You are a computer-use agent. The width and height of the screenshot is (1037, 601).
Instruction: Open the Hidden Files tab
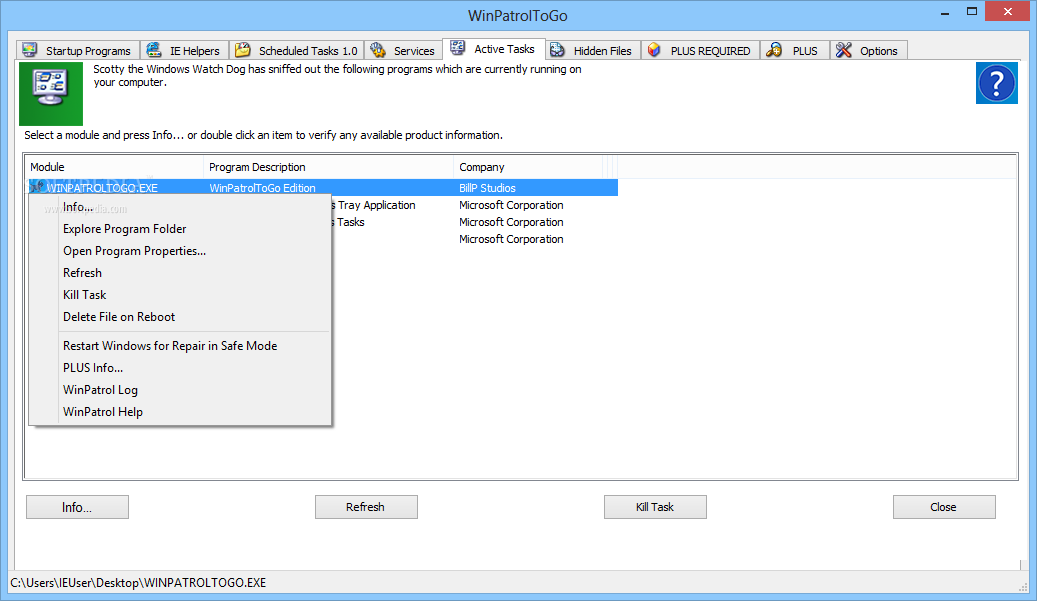click(593, 51)
